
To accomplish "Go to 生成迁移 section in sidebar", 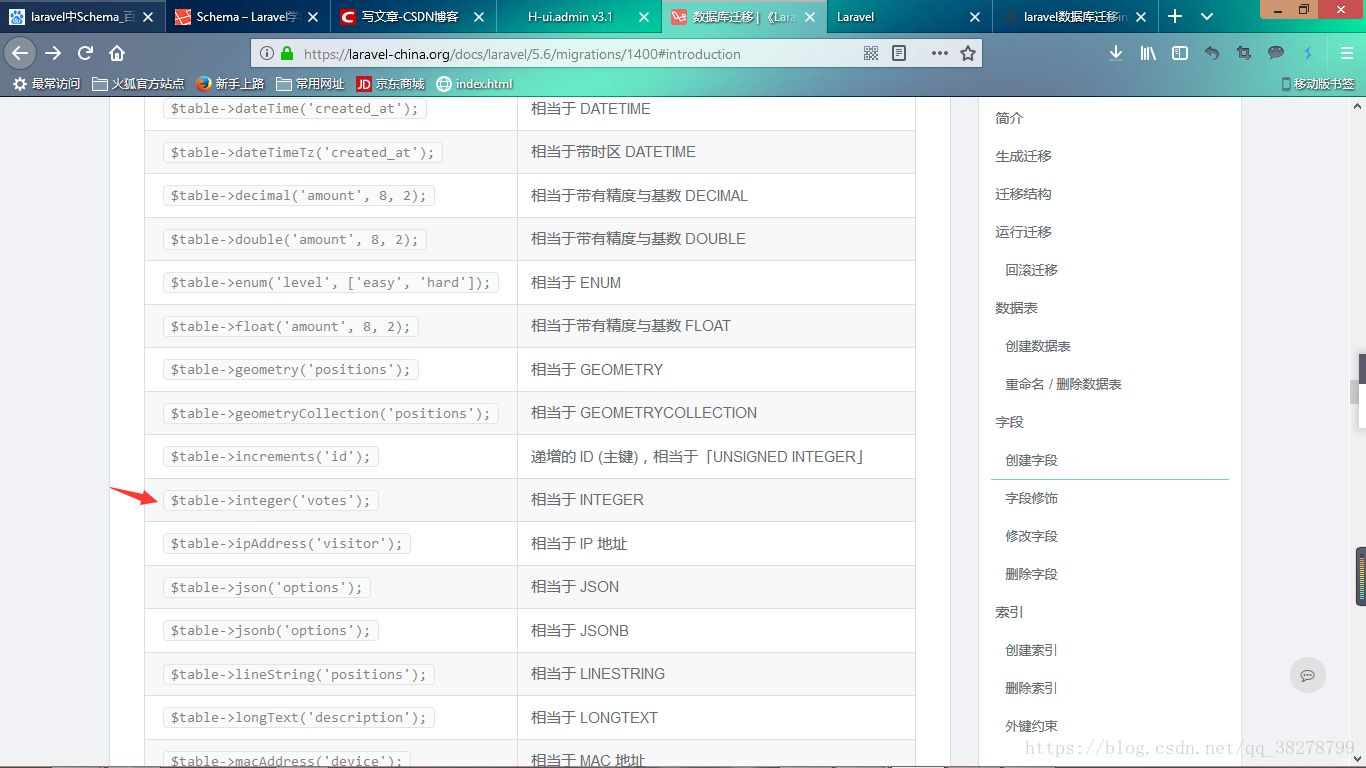I will pyautogui.click(x=1023, y=156).
